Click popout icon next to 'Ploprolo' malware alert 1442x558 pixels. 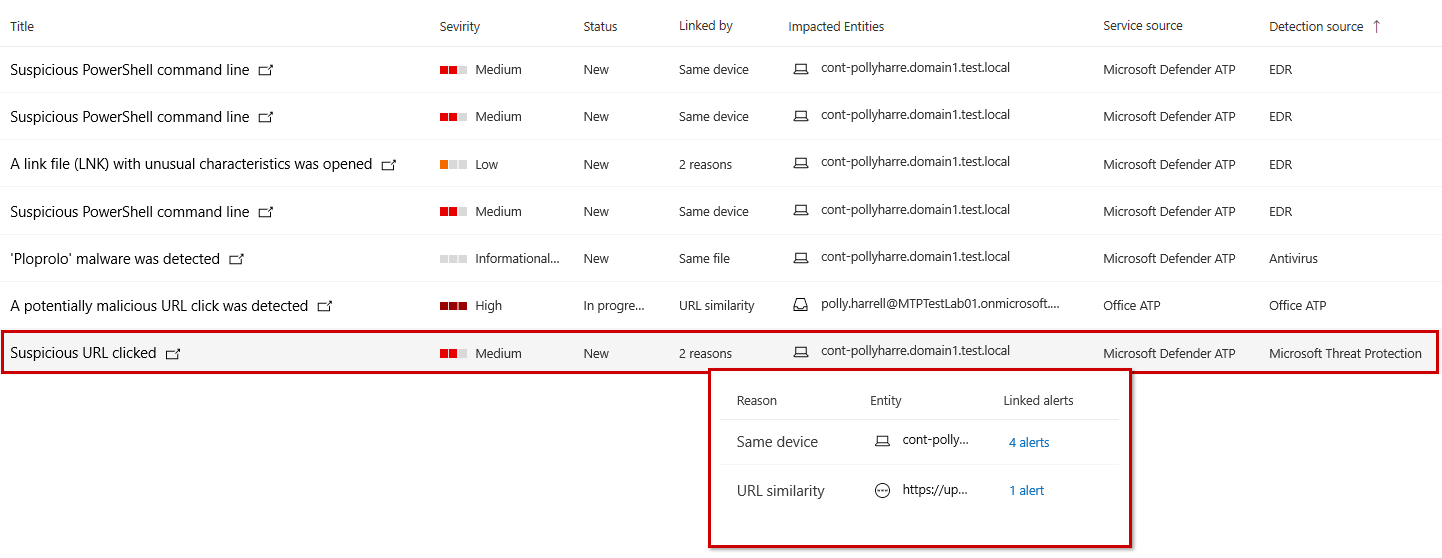tap(236, 259)
